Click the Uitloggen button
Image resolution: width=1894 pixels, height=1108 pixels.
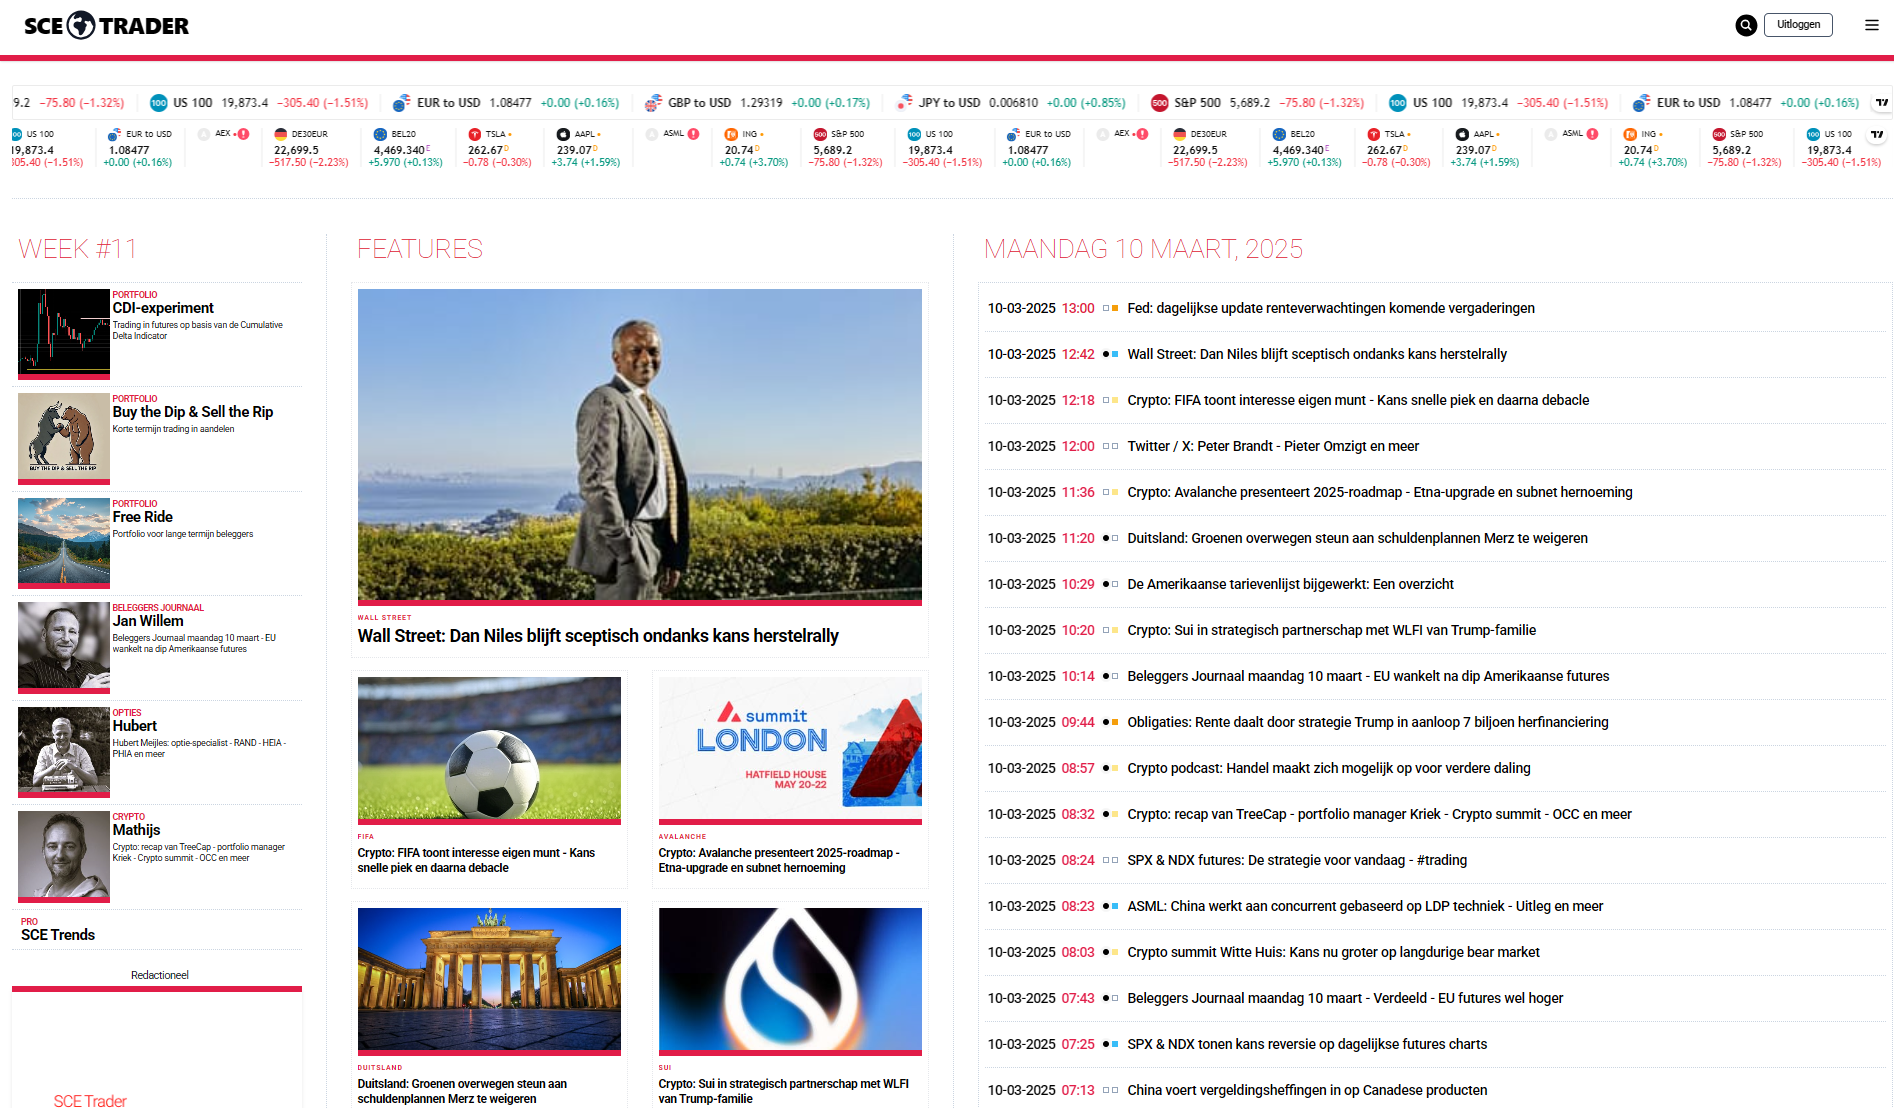(1798, 25)
